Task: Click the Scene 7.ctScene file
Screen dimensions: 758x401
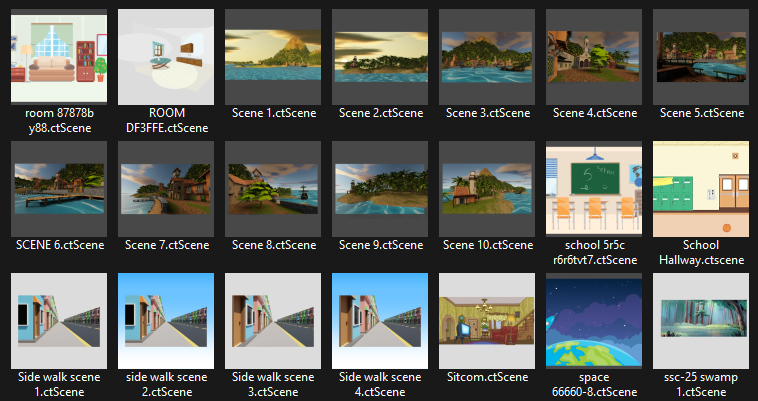Action: [x=166, y=188]
